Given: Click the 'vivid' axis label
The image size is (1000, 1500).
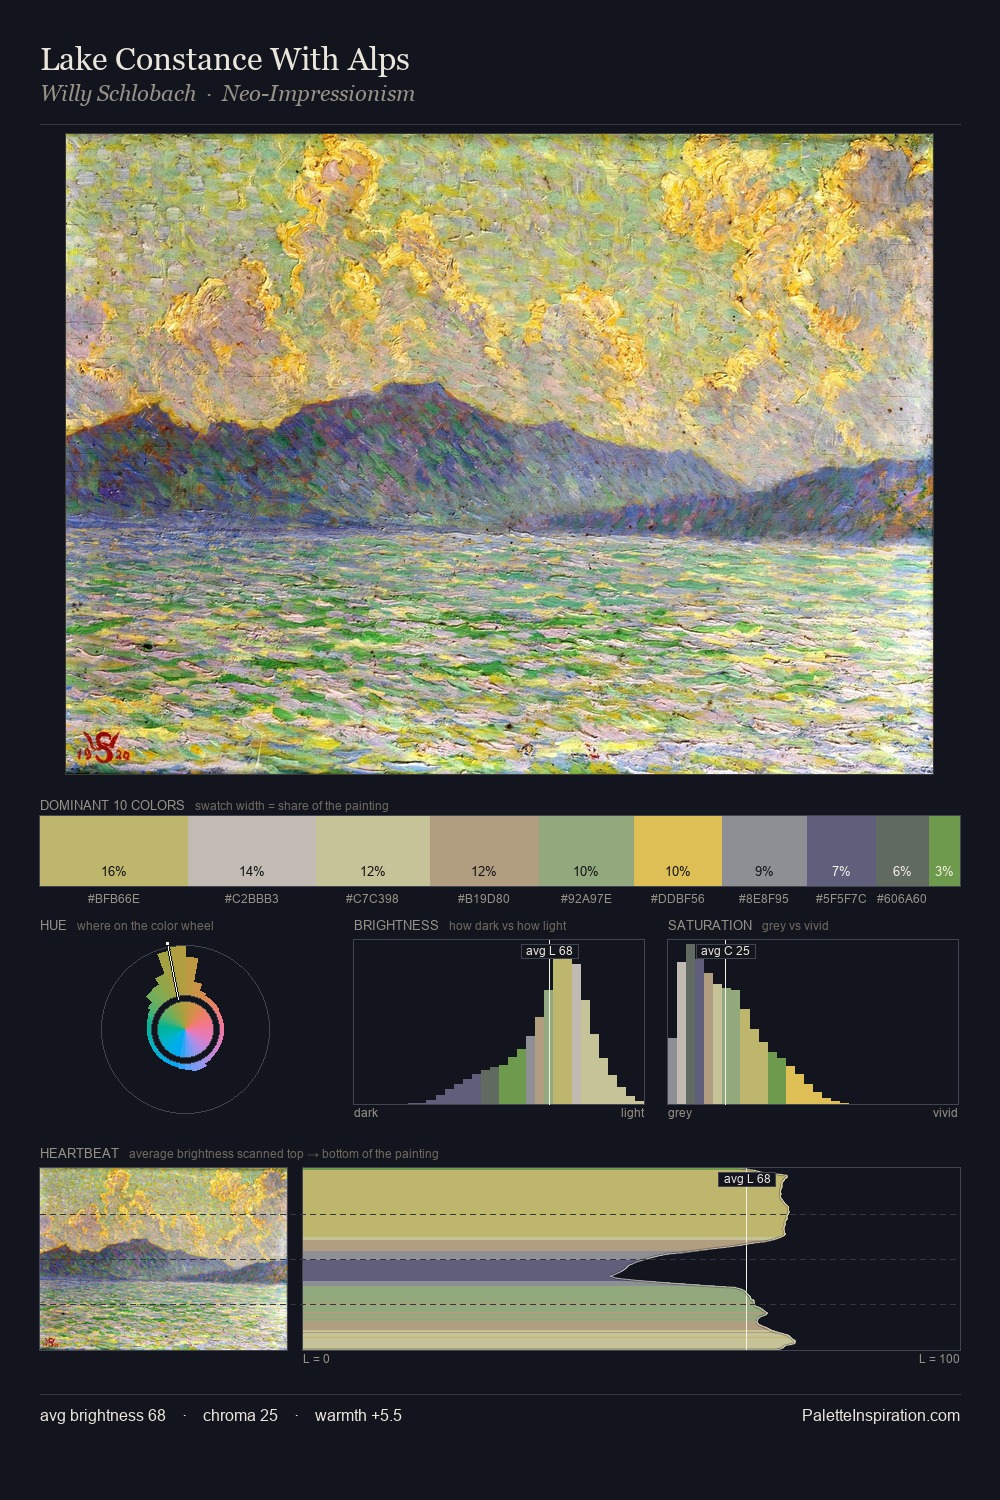Looking at the screenshot, I should (x=945, y=1113).
